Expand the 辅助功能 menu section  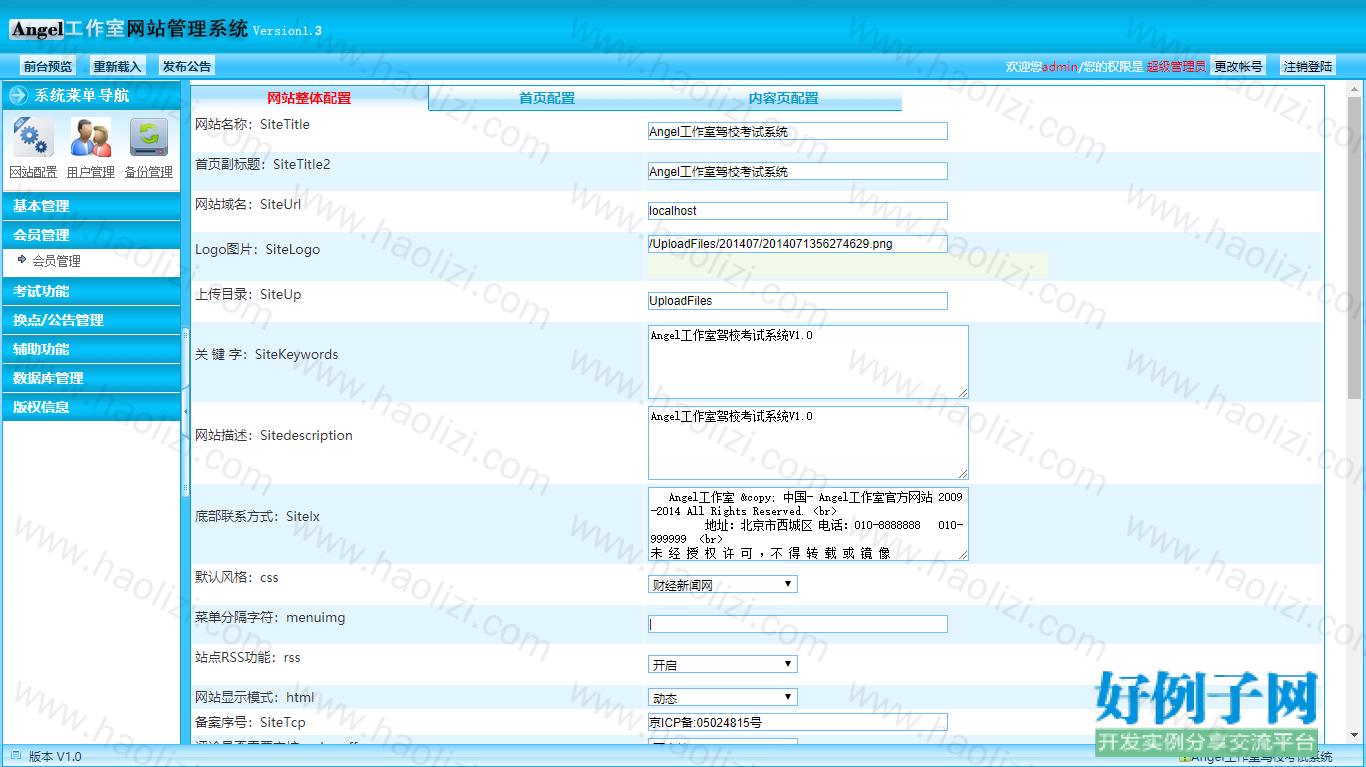[91, 349]
